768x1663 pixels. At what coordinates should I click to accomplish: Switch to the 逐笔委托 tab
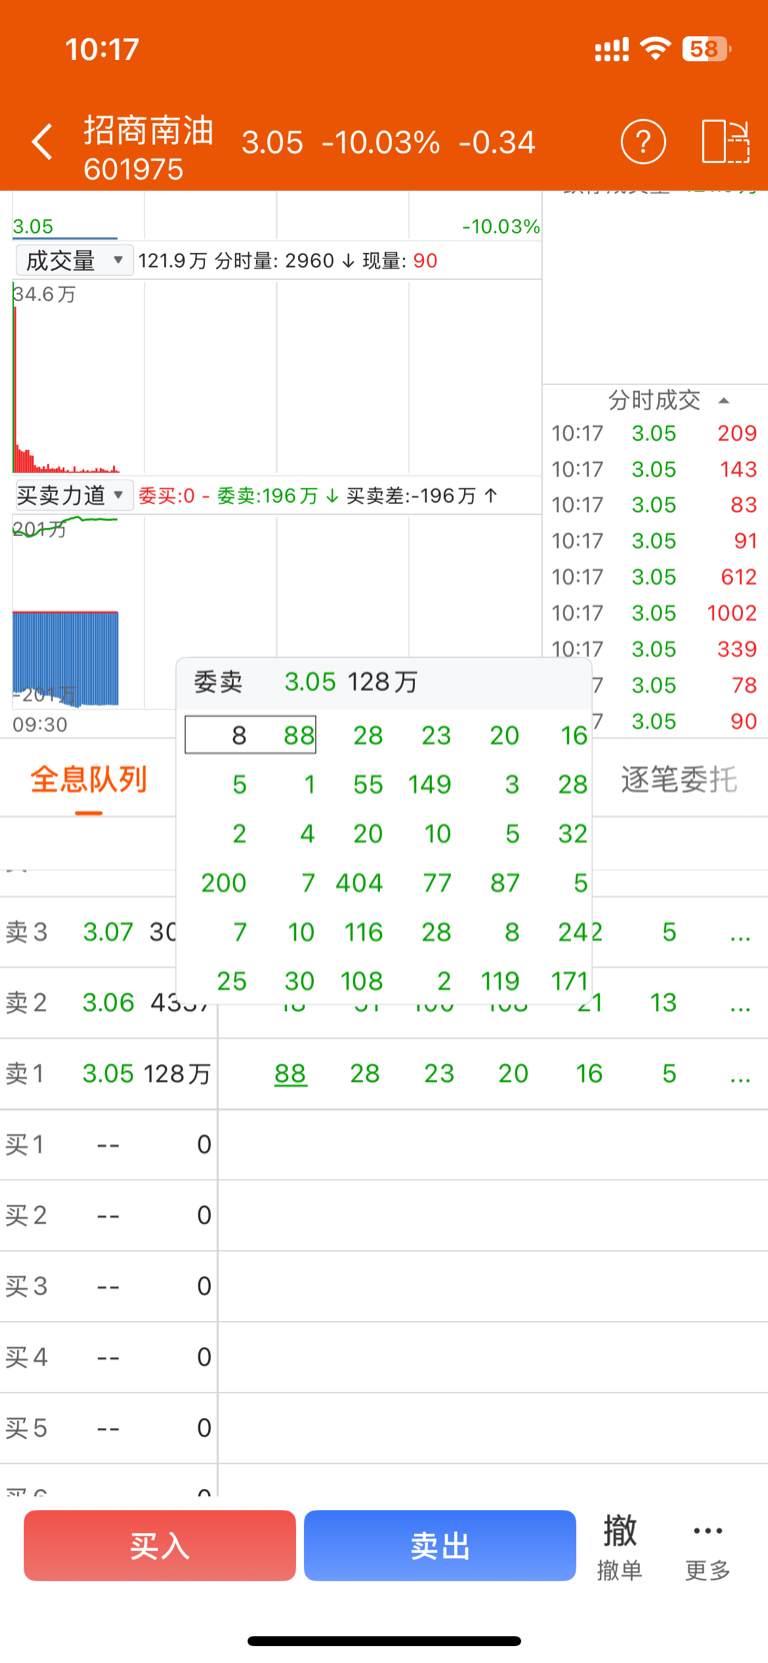679,780
